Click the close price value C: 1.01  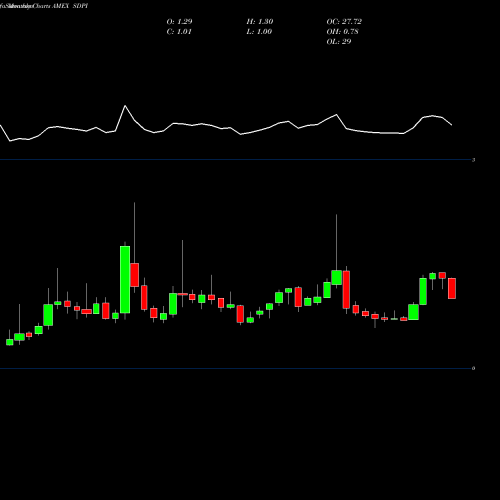(x=179, y=32)
